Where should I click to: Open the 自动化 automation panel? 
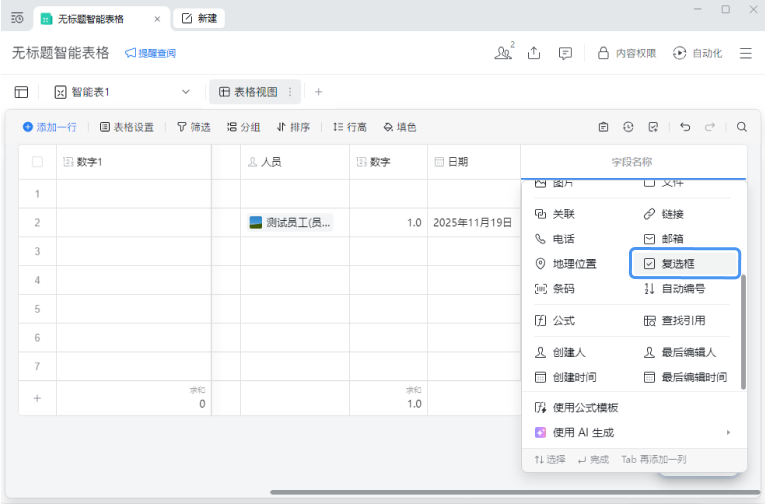coord(697,53)
